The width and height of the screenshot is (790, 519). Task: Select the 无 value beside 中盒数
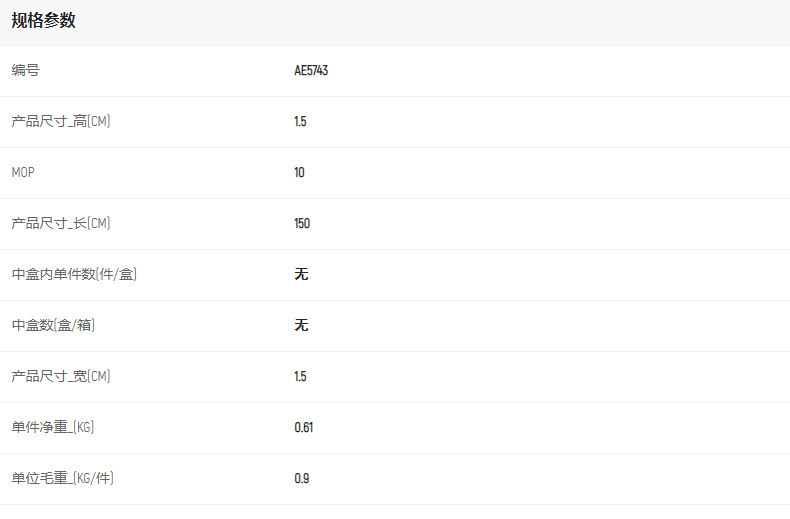click(x=301, y=326)
